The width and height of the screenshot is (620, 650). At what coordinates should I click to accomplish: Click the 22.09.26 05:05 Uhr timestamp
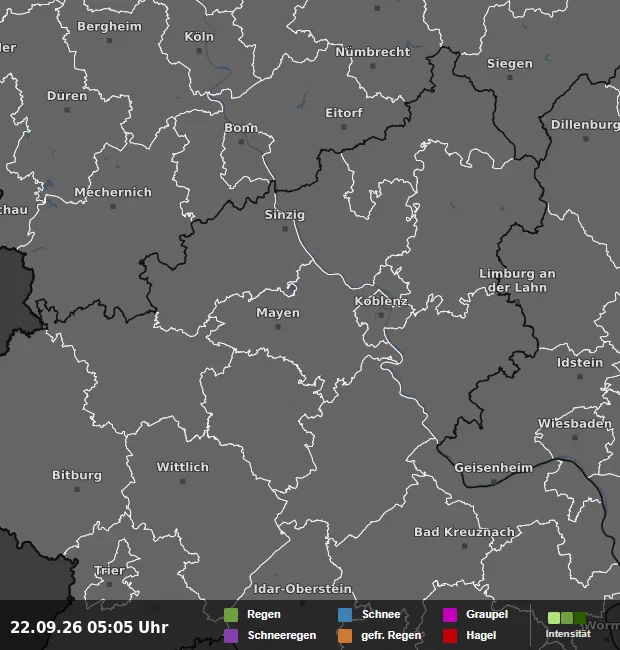(89, 627)
